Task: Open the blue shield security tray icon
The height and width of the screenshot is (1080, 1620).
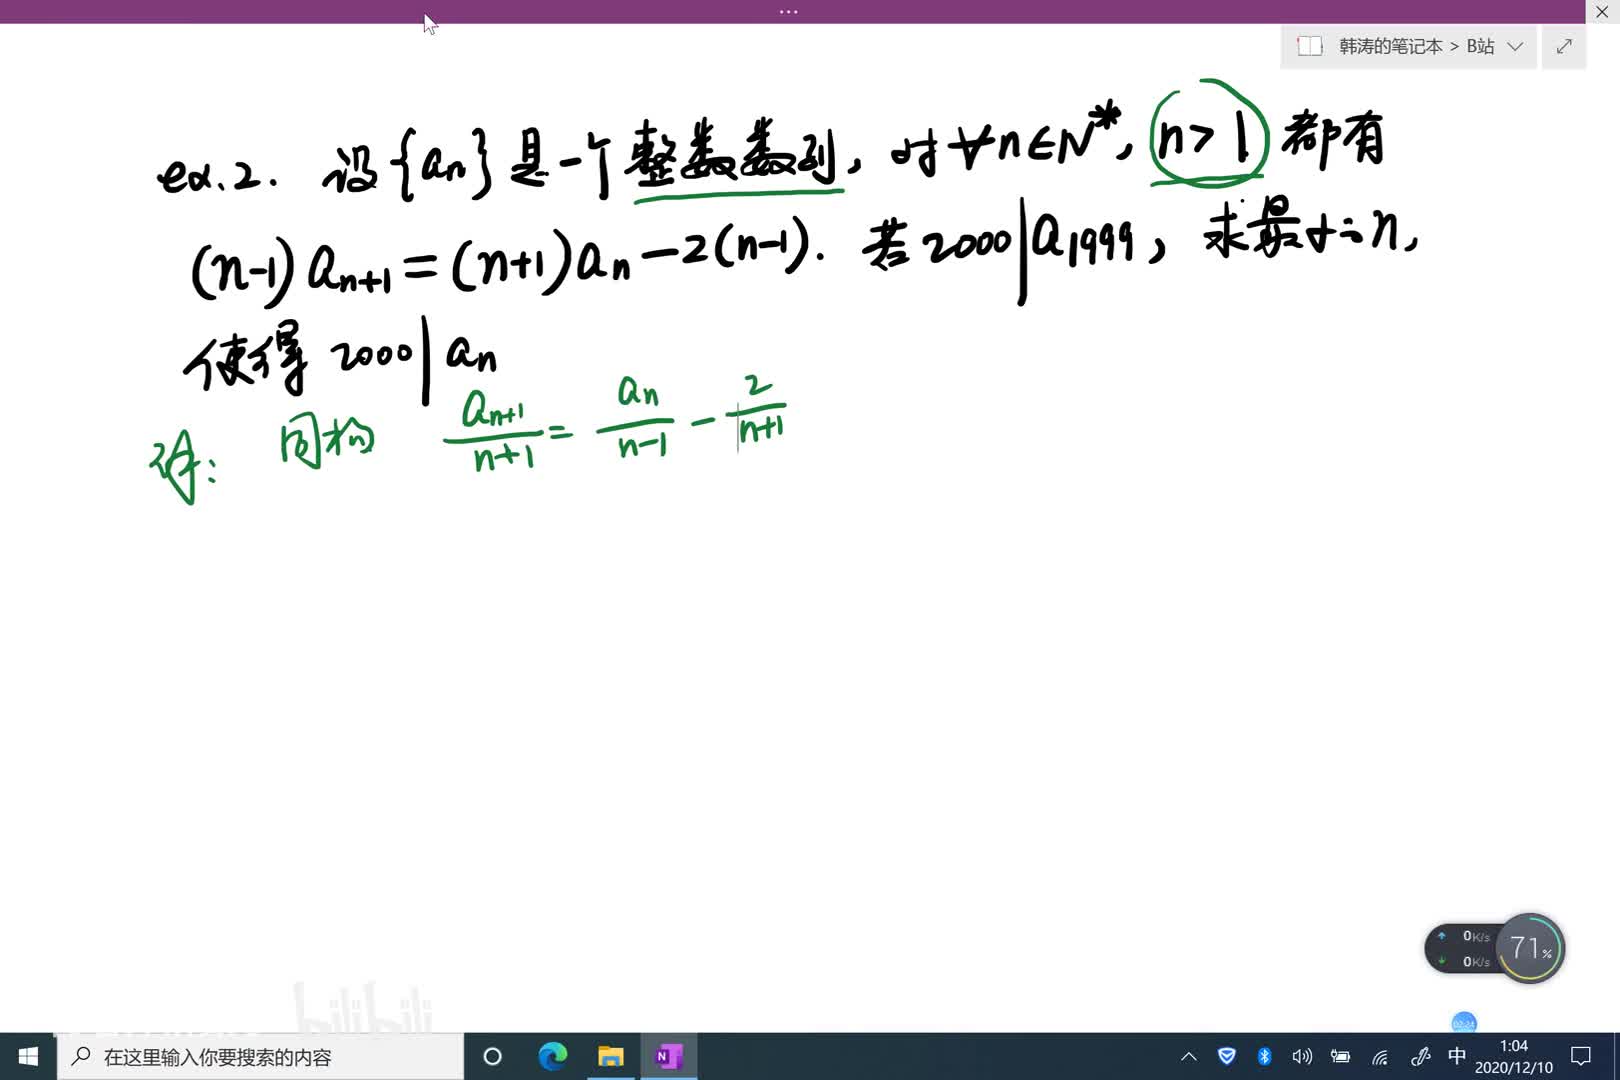Action: click(x=1227, y=1057)
